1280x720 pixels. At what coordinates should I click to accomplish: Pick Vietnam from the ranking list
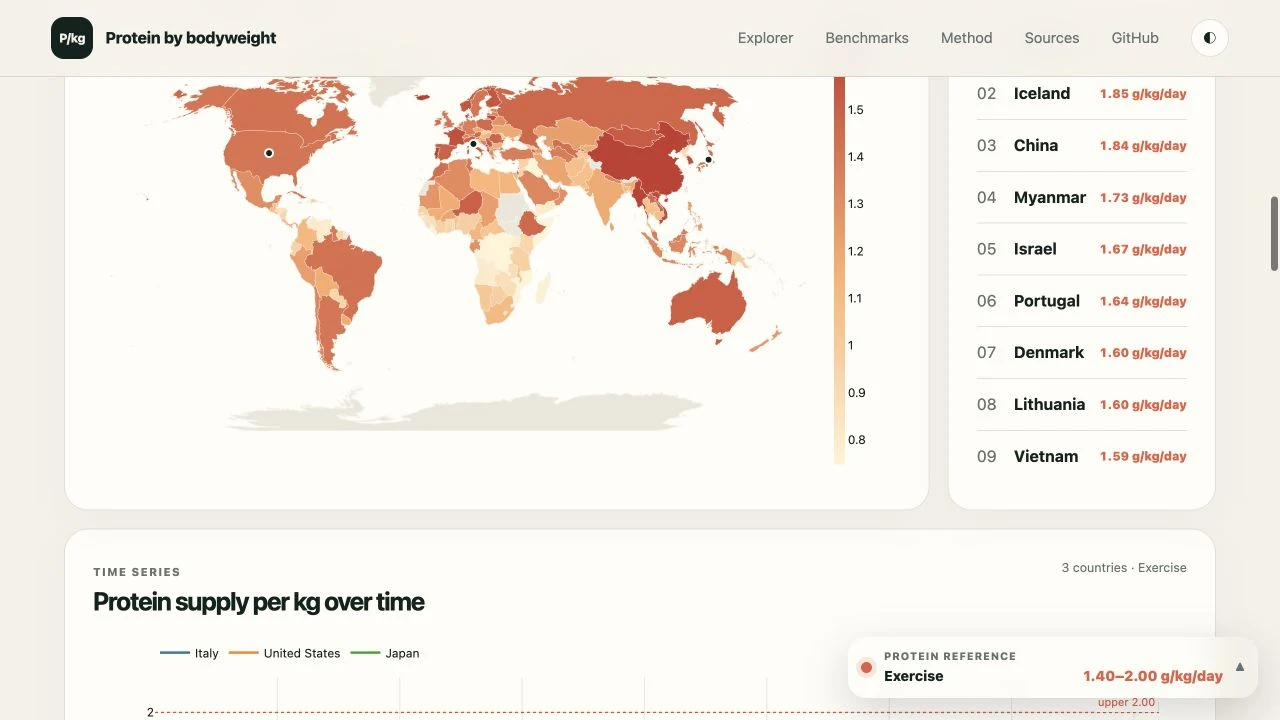(1082, 457)
